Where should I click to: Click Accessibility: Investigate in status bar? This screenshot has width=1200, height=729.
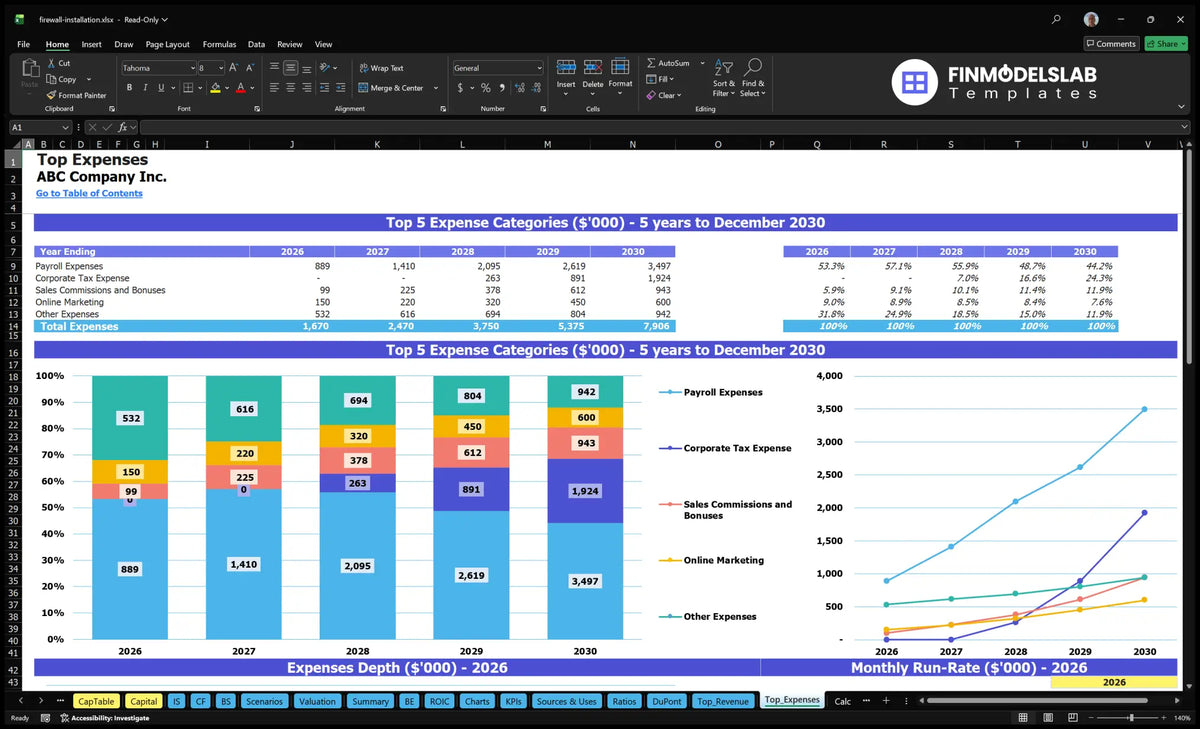pyautogui.click(x=103, y=718)
